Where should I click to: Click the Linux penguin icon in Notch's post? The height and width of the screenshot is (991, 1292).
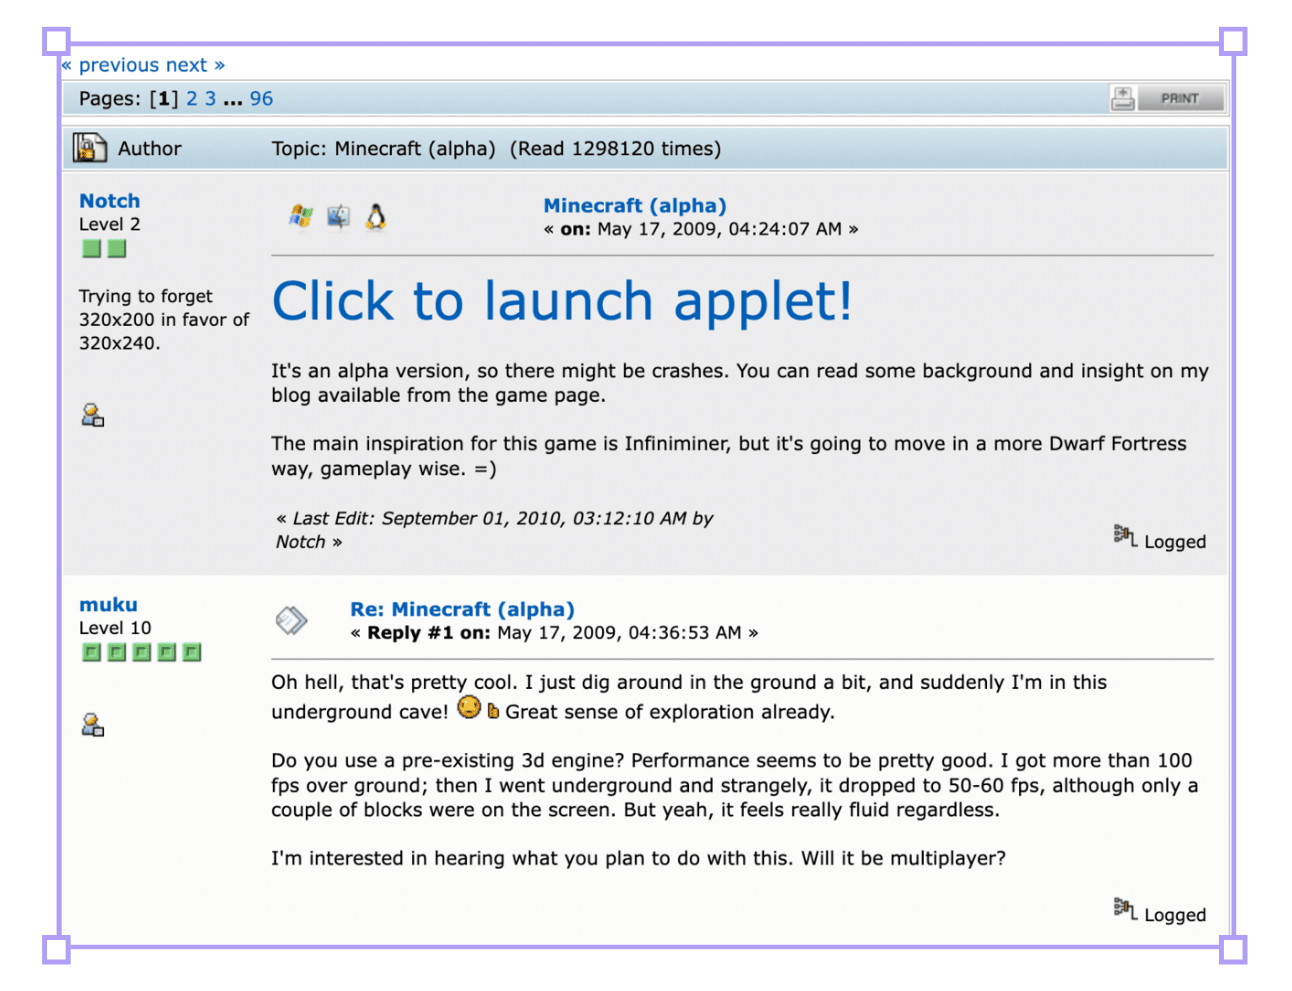coord(376,216)
